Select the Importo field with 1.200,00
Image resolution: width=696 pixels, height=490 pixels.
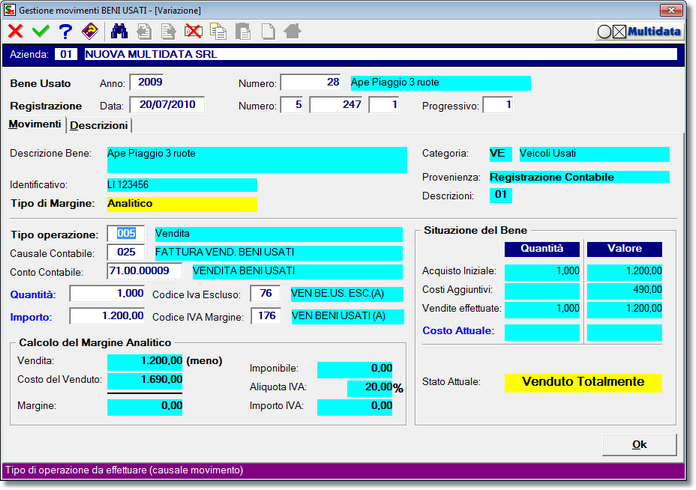pos(107,316)
